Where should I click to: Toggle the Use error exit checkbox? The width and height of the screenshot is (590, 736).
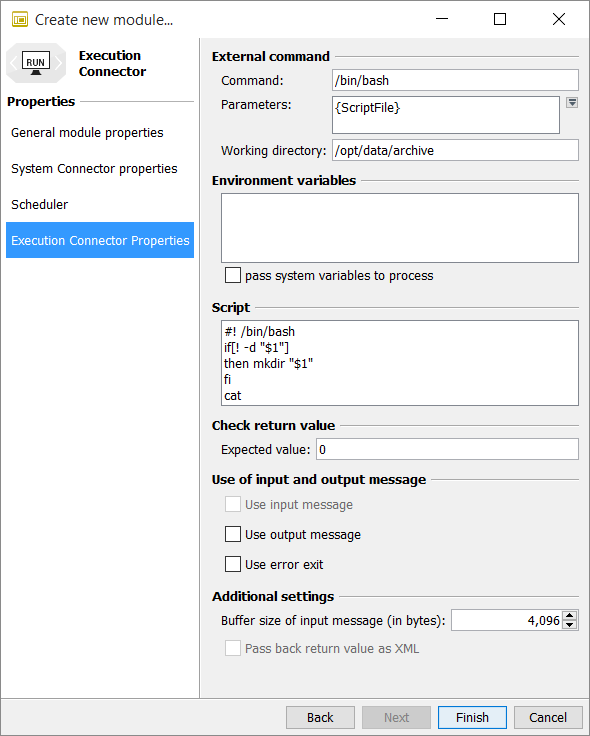coord(233,564)
